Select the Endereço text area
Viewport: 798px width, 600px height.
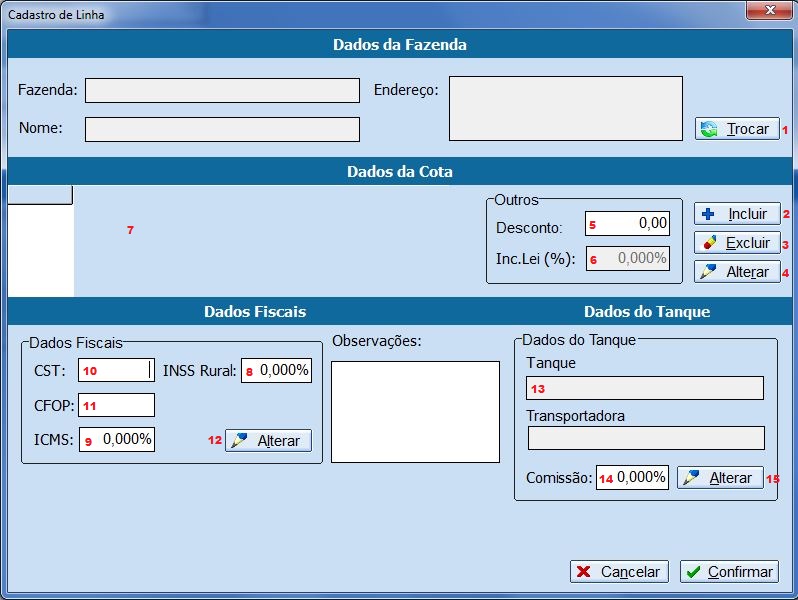[x=565, y=108]
